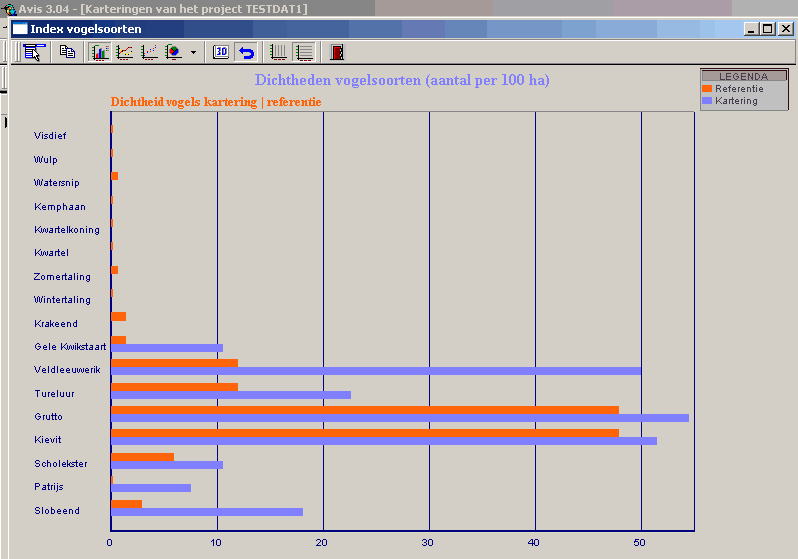This screenshot has height=559, width=798.
Task: Open the chart type dropdown arrow
Action: 193,52
